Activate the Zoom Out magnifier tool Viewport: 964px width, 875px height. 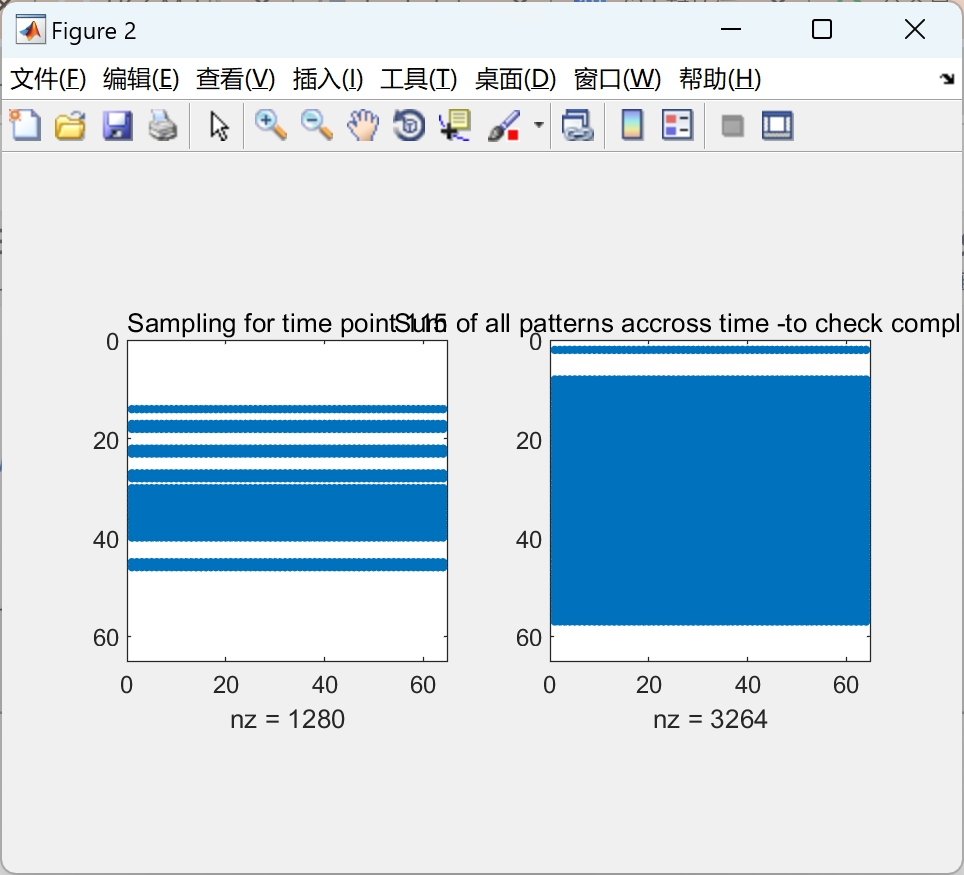pos(317,125)
